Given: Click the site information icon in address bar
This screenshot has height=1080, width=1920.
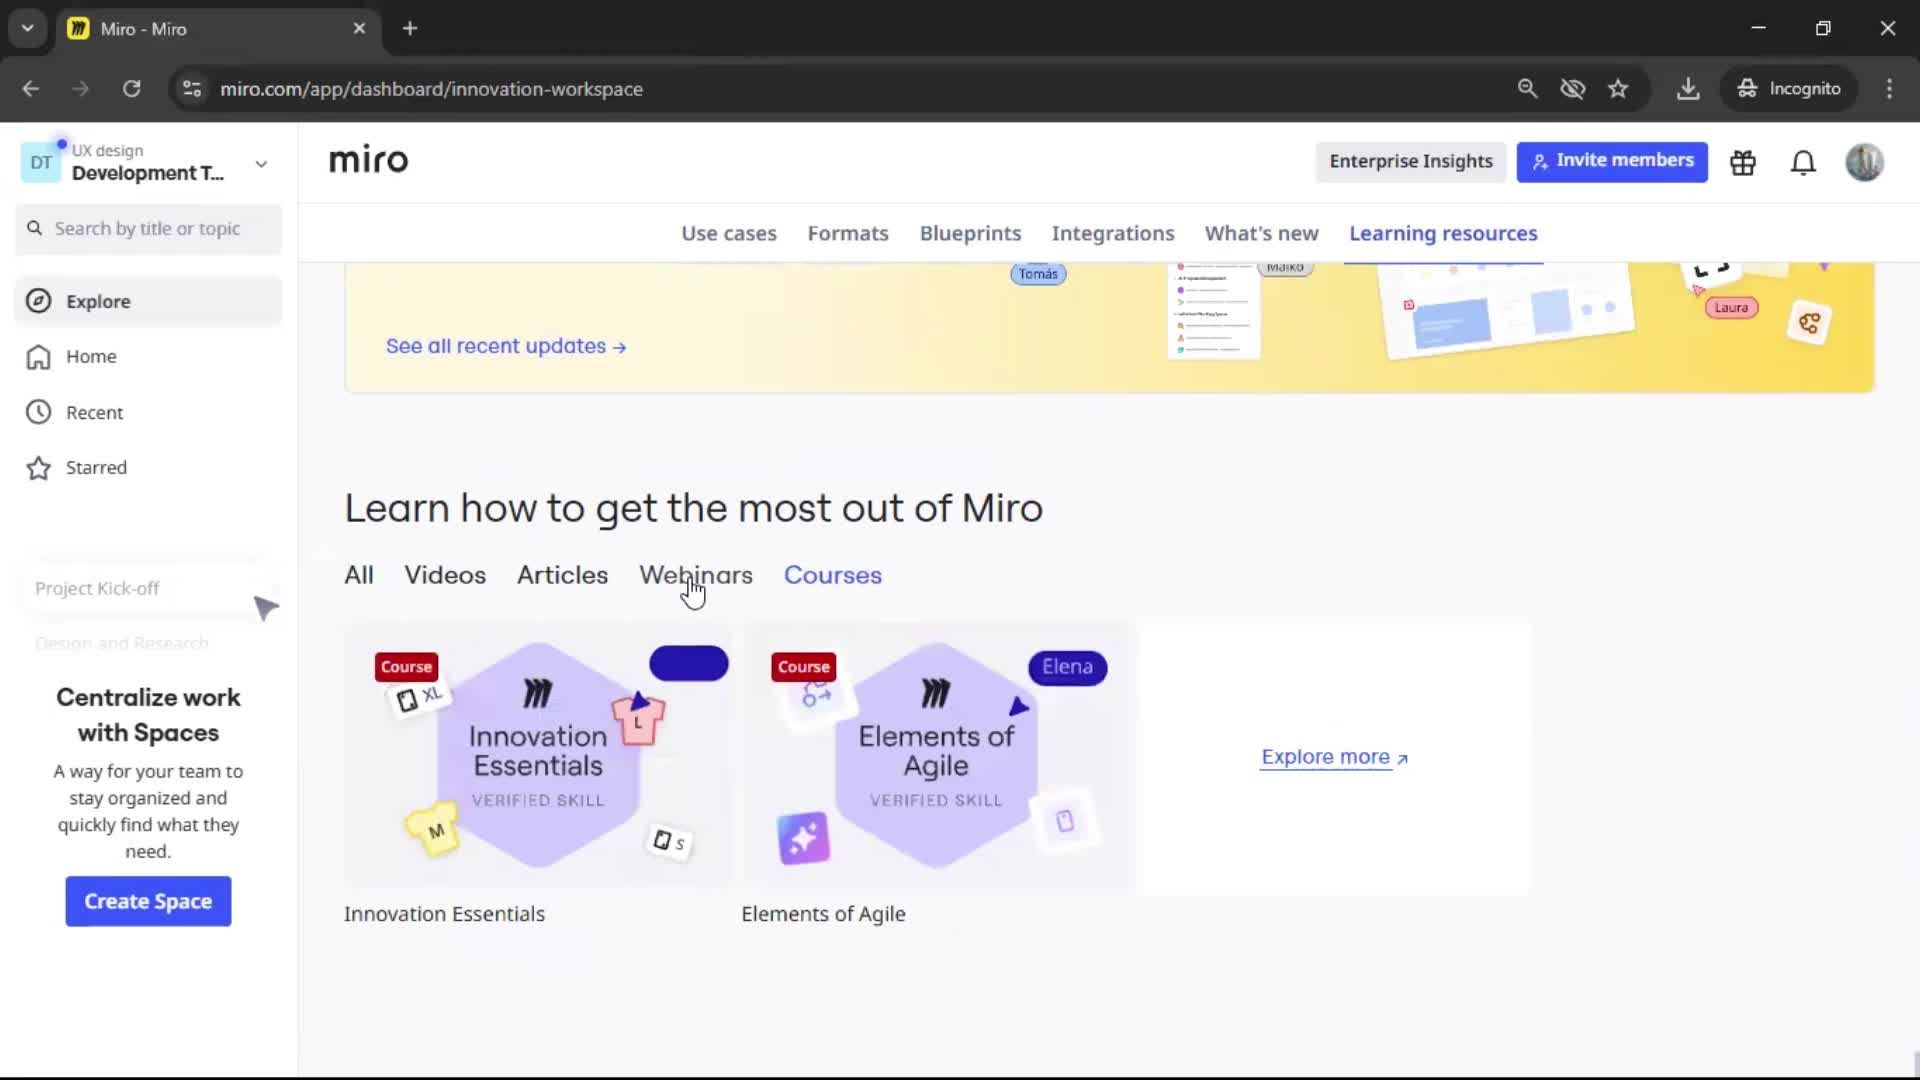Looking at the screenshot, I should click(x=192, y=88).
